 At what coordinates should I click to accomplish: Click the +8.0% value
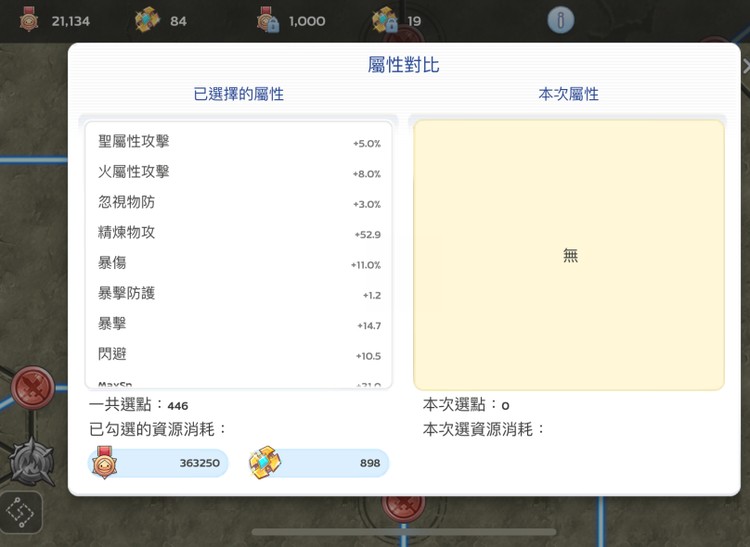pos(367,174)
